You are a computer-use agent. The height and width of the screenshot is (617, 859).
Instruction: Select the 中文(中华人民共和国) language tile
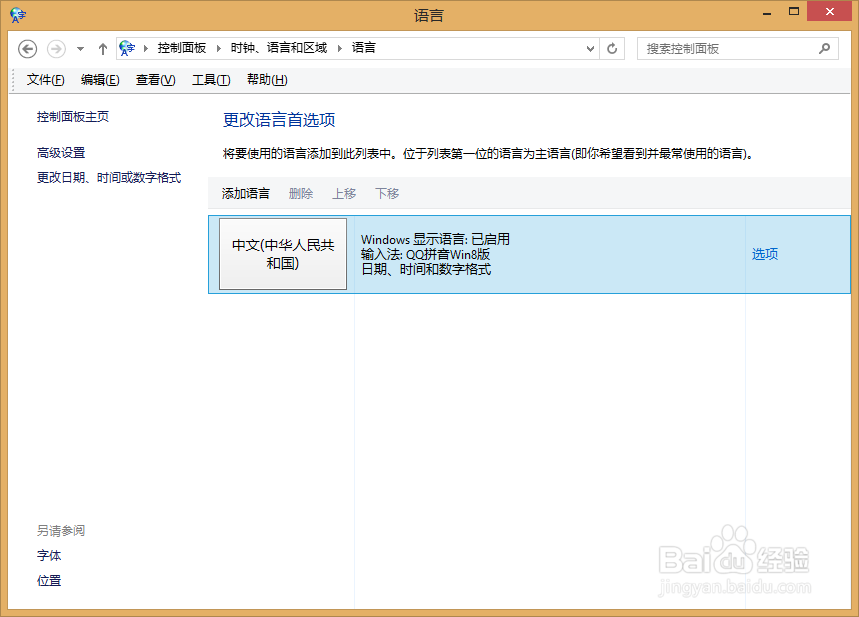click(283, 254)
